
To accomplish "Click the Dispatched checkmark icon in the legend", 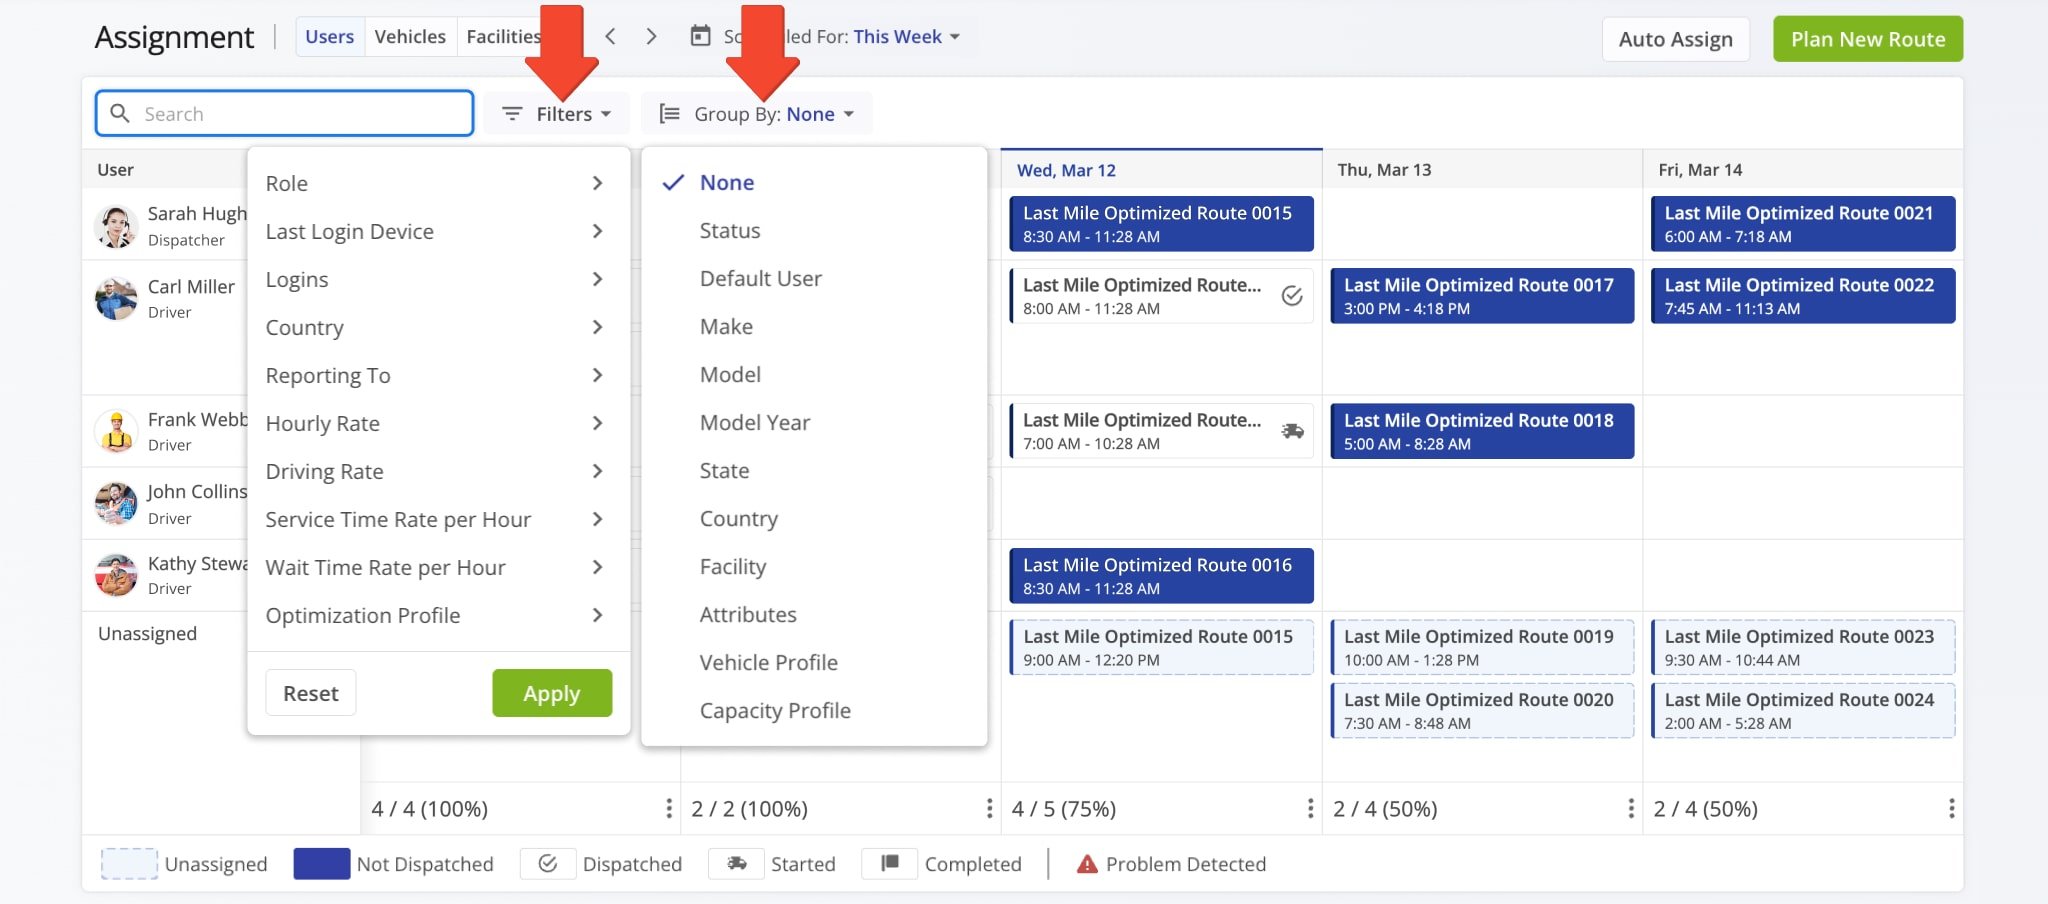I will pos(548,863).
